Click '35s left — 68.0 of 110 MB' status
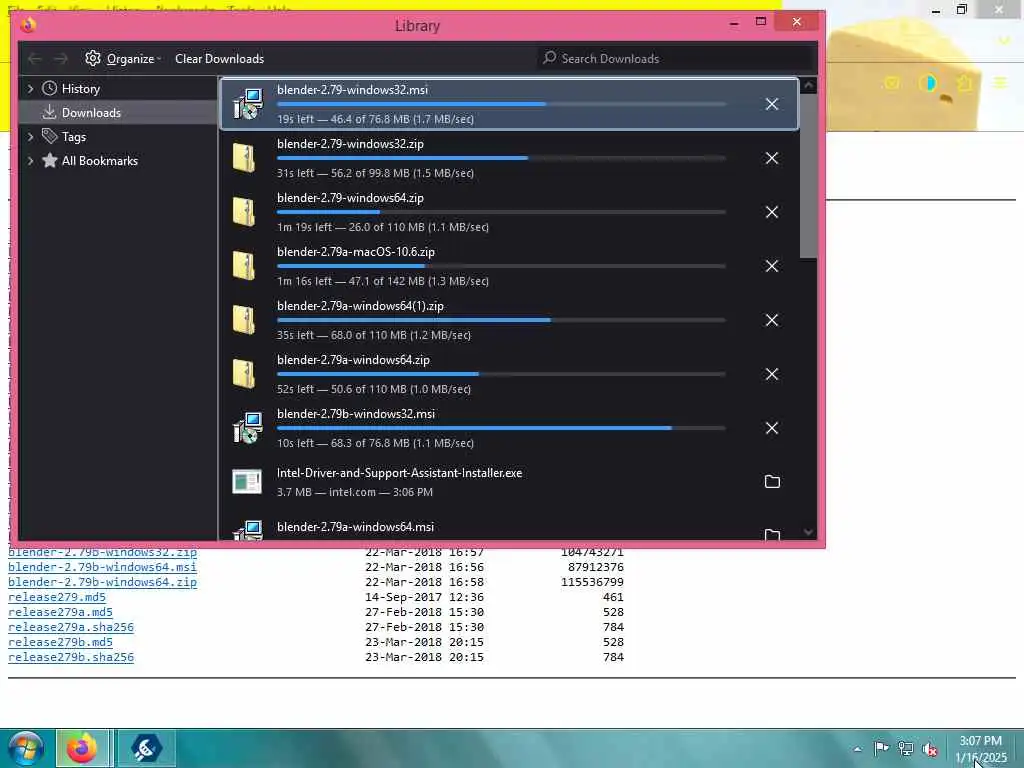 [374, 335]
